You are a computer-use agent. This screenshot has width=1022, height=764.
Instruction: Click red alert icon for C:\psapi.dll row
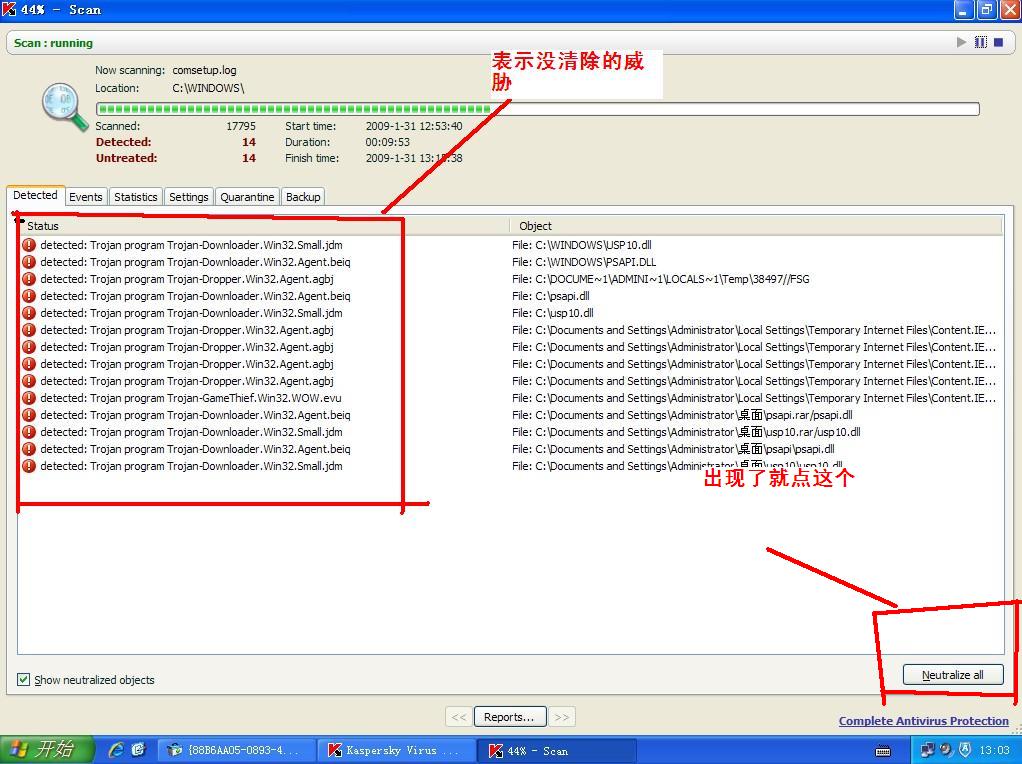(x=29, y=296)
